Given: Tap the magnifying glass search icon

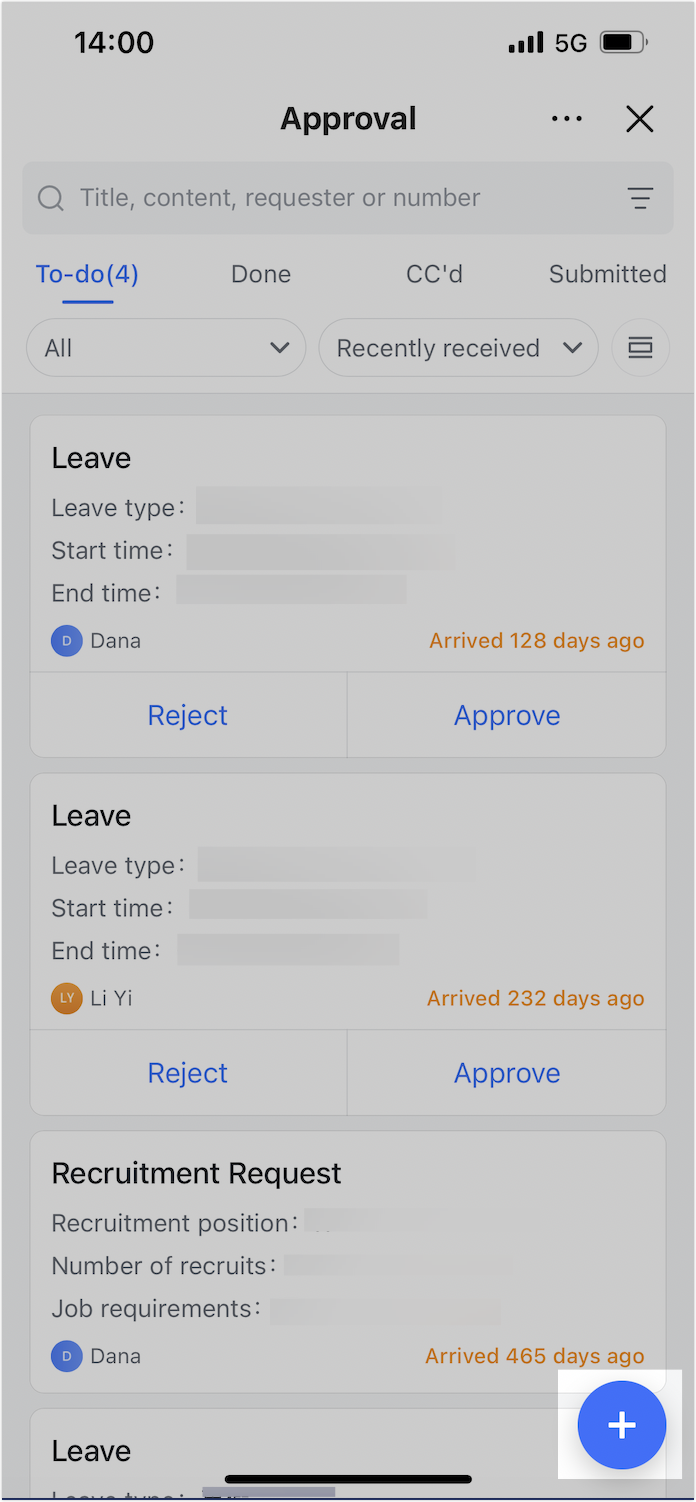Looking at the screenshot, I should (50, 198).
